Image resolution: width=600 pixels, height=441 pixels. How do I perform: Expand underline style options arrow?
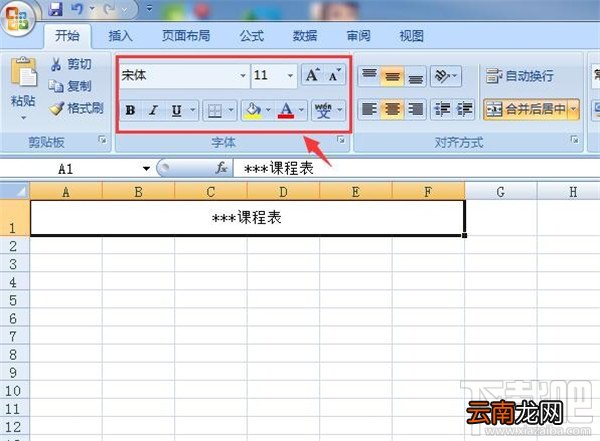(192, 110)
